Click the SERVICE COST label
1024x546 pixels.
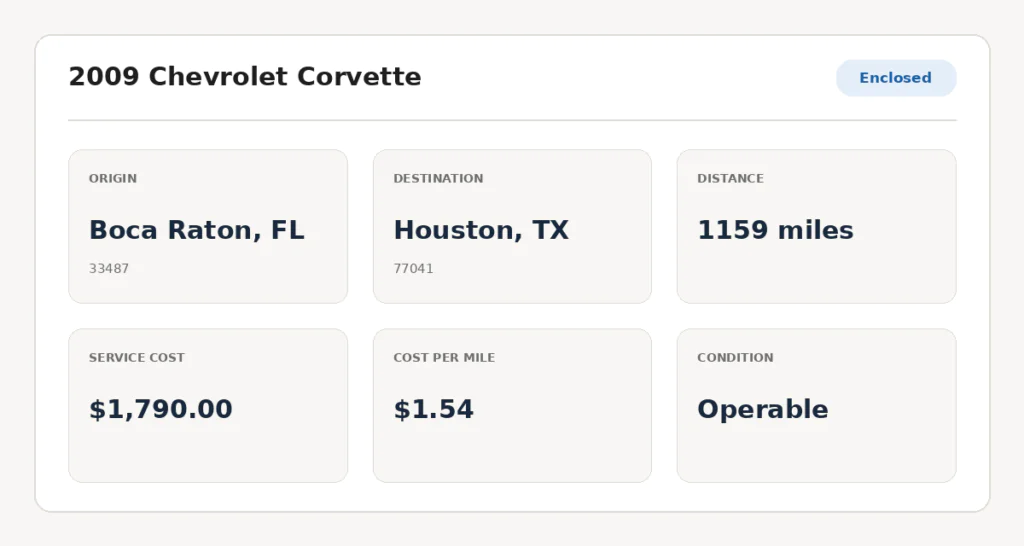point(136,357)
